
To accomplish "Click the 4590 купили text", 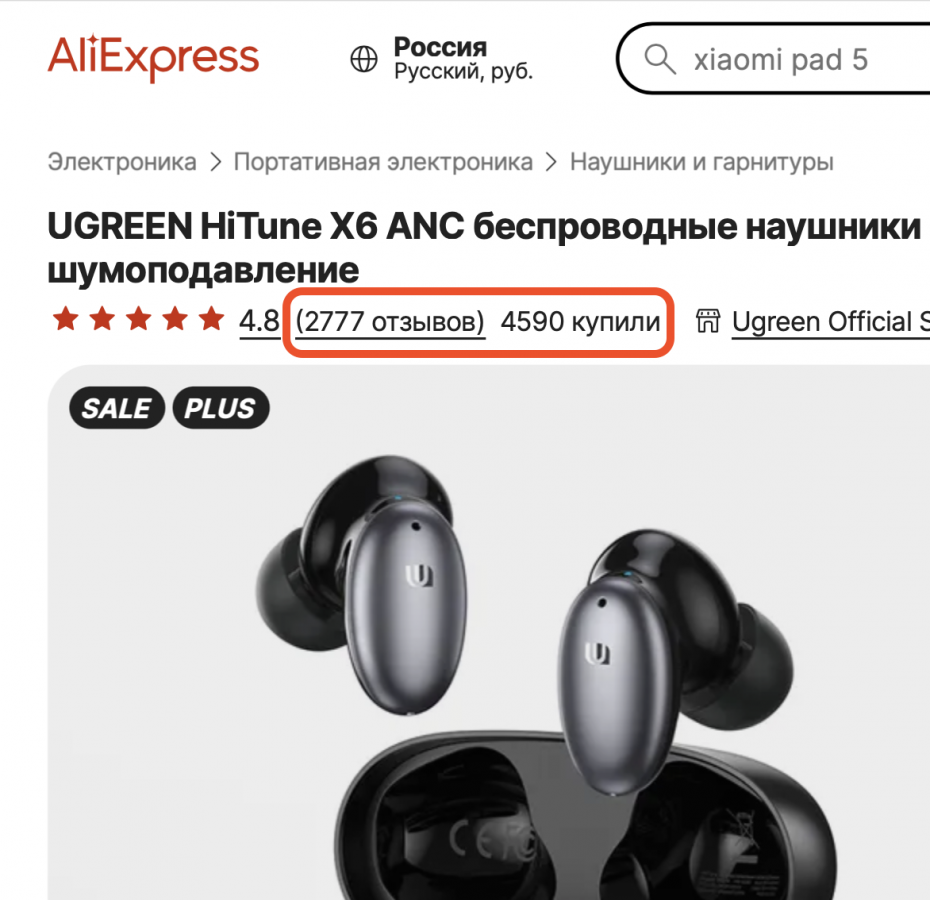I will pyautogui.click(x=580, y=322).
